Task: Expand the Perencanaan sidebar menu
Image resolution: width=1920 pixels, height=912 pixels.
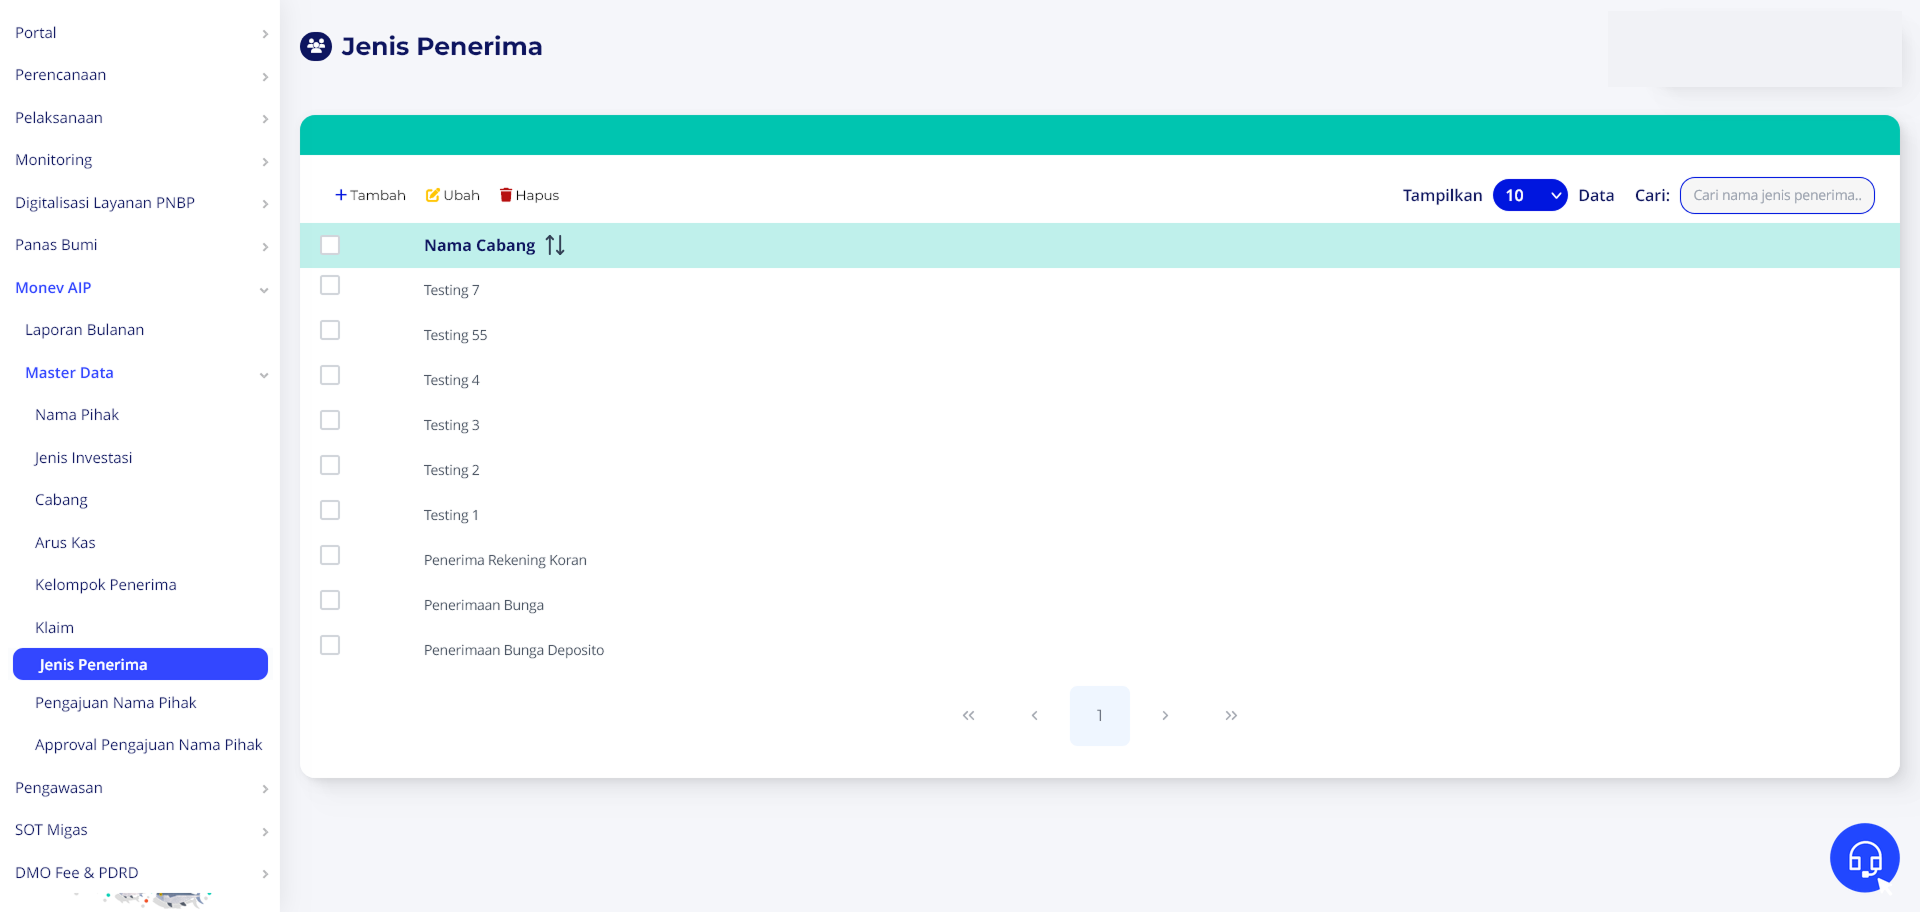Action: (140, 75)
